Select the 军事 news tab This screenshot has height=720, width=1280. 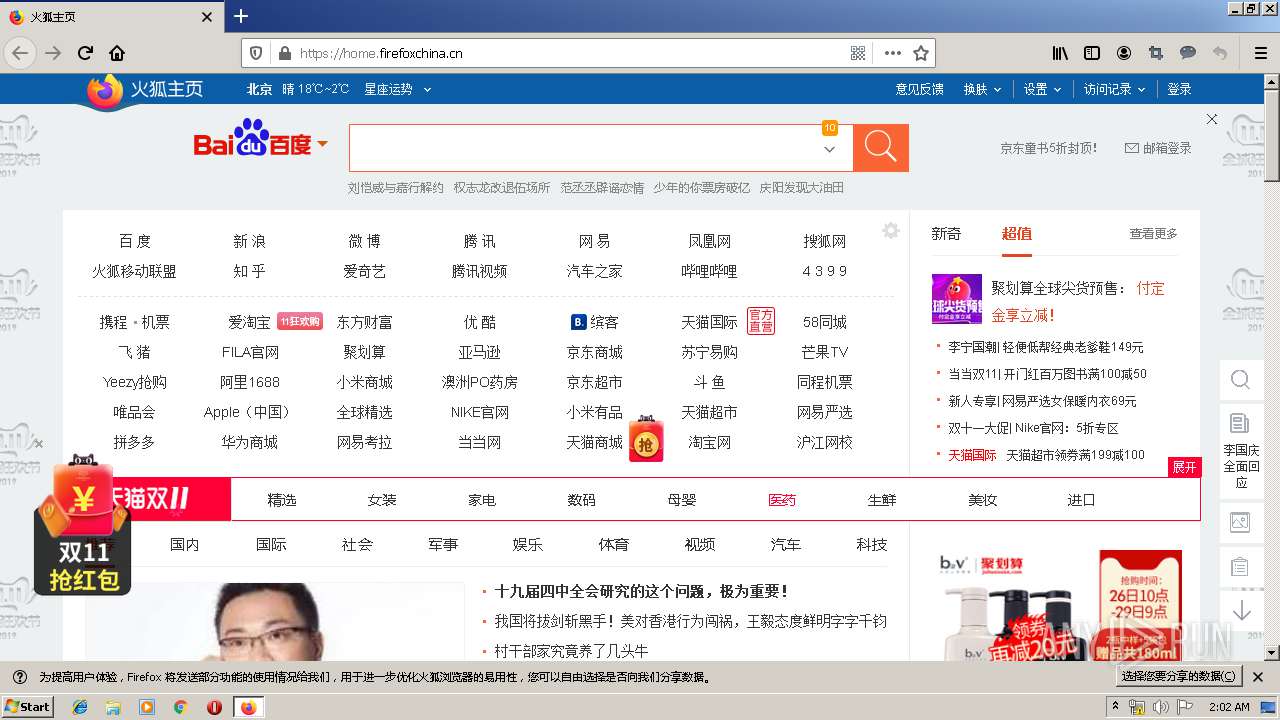click(443, 544)
